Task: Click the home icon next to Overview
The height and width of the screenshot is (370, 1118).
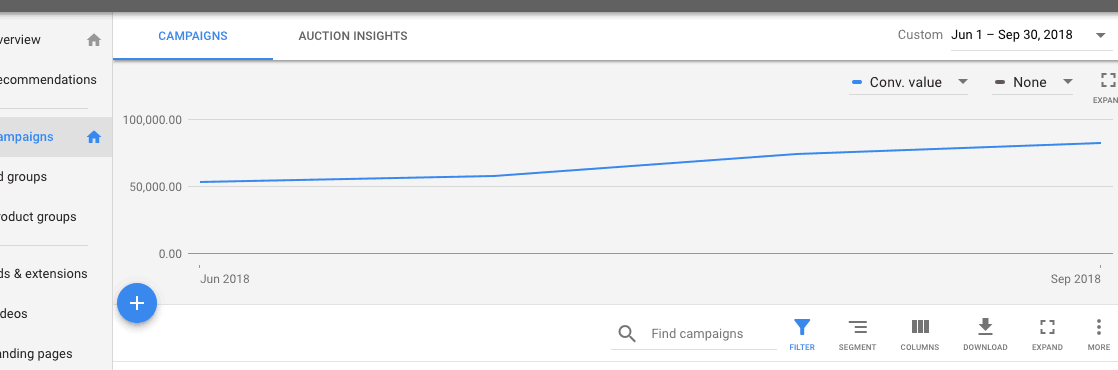Action: 94,40
